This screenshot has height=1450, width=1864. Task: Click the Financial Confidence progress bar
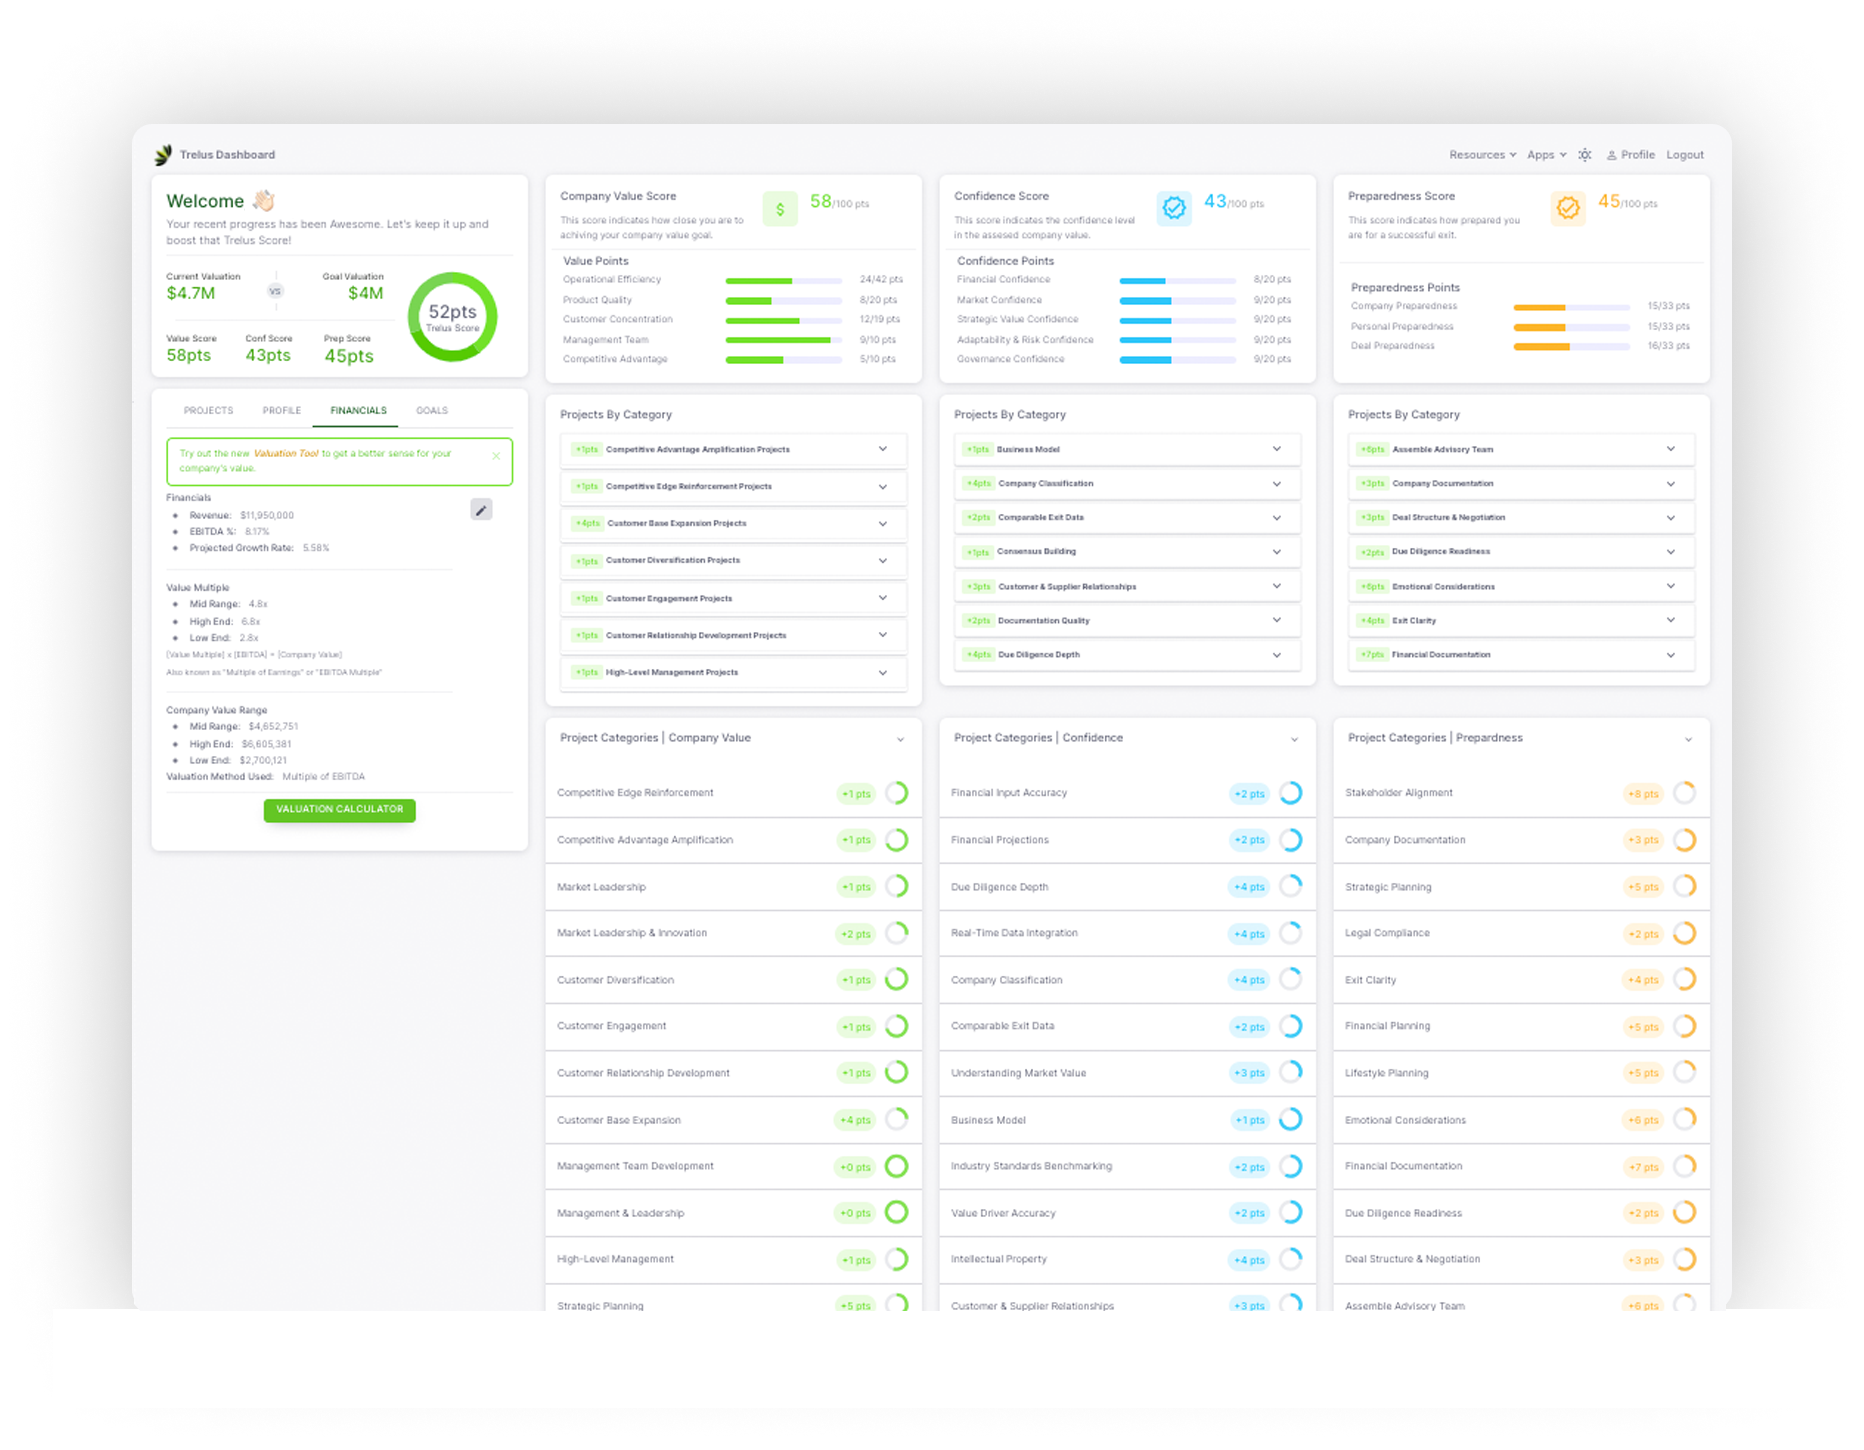pos(1178,281)
